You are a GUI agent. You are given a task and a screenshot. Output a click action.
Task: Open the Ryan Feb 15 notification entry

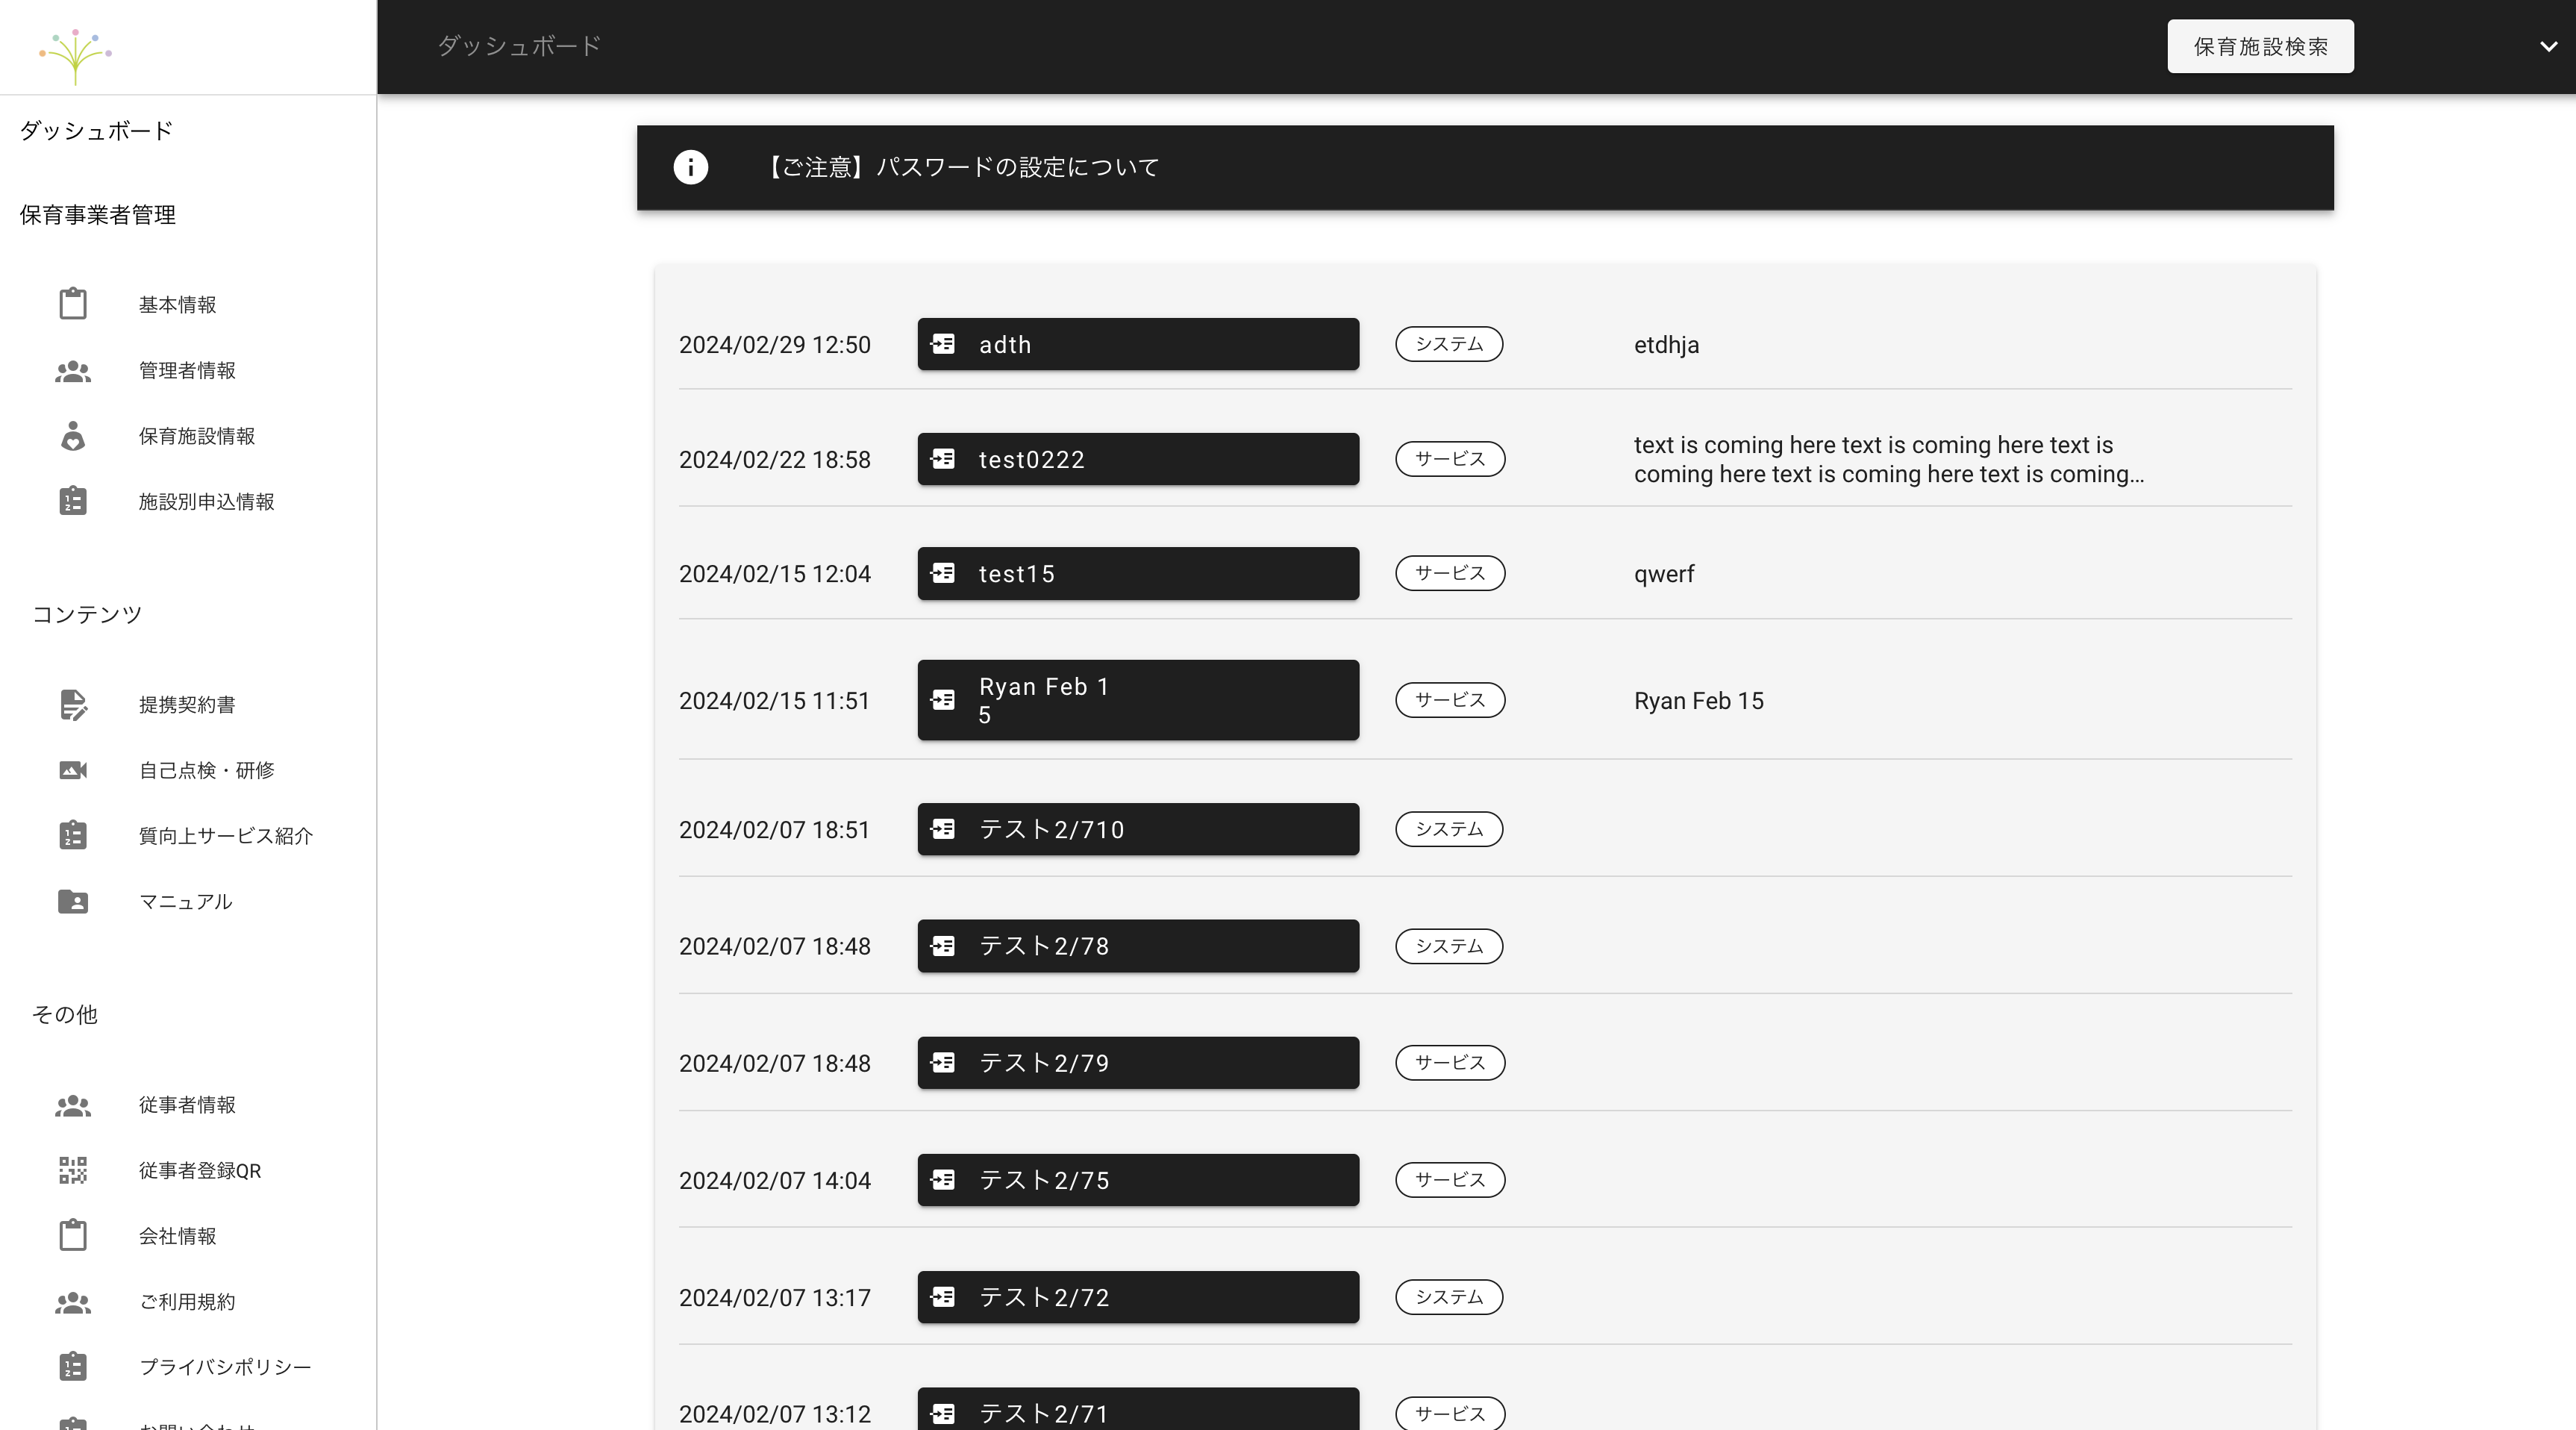click(1138, 700)
